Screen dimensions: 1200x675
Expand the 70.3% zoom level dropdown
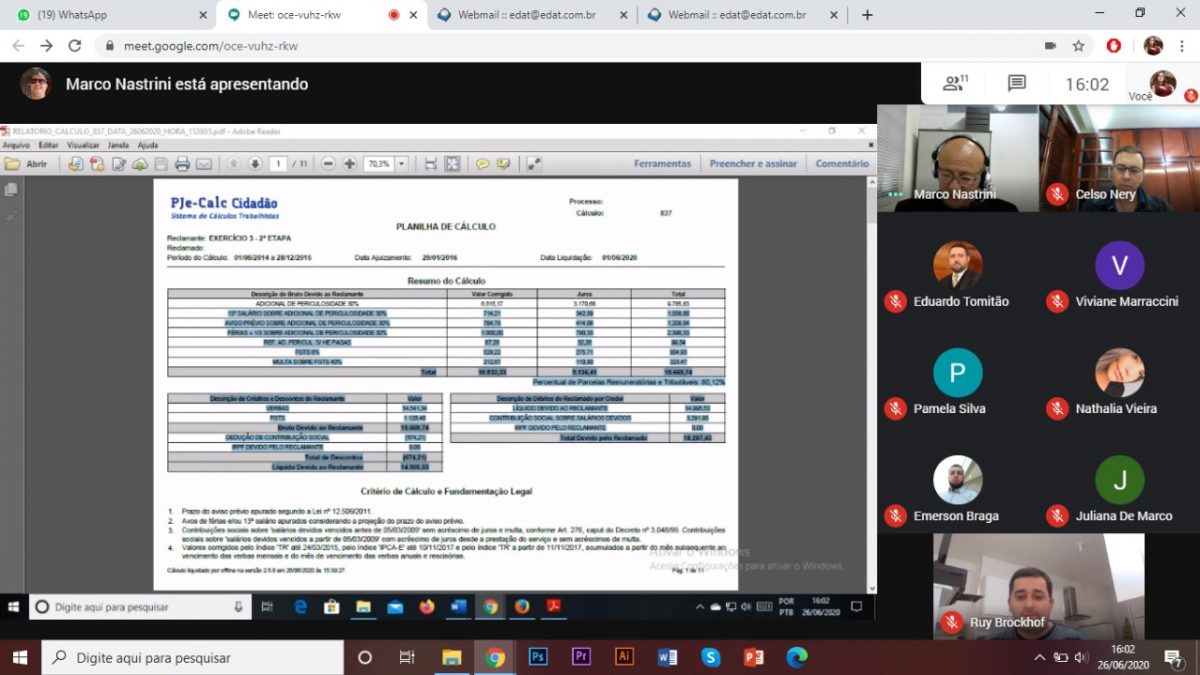(402, 164)
